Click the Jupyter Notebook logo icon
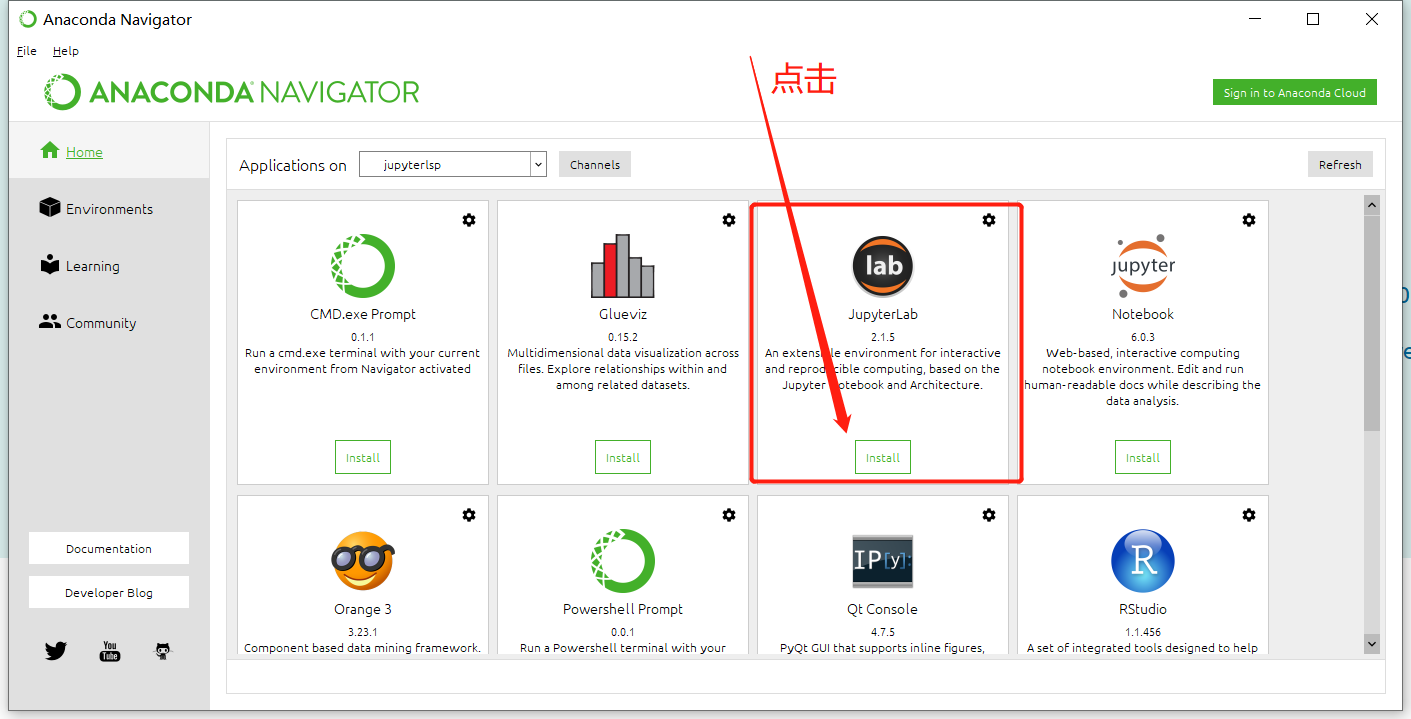This screenshot has height=719, width=1411. [x=1143, y=266]
